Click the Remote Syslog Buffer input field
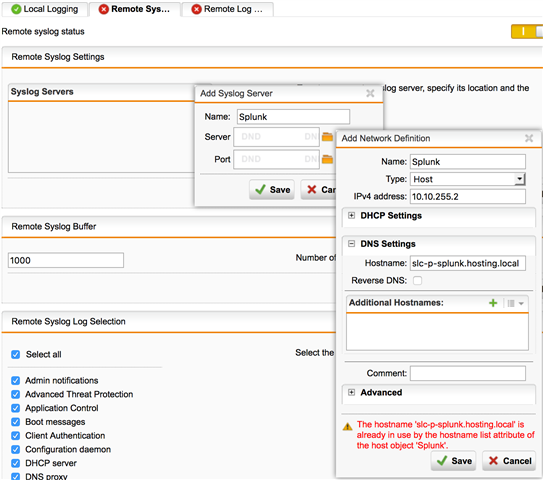 66,260
